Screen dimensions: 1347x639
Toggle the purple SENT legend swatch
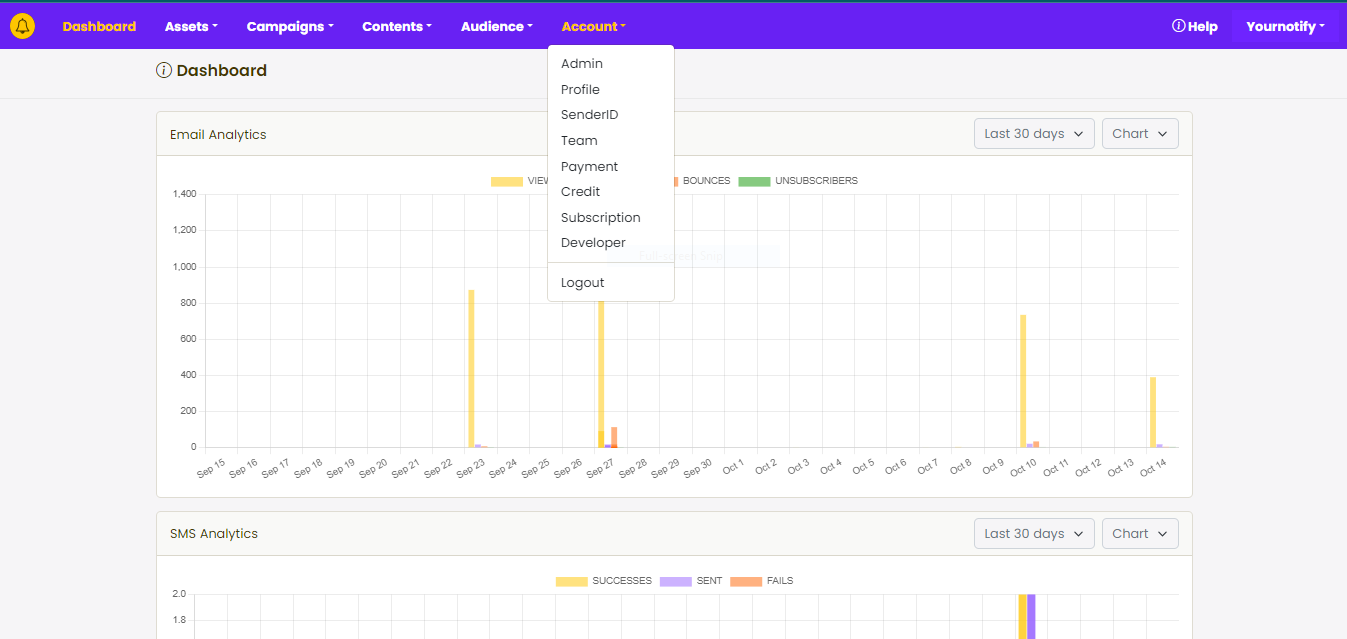click(676, 581)
